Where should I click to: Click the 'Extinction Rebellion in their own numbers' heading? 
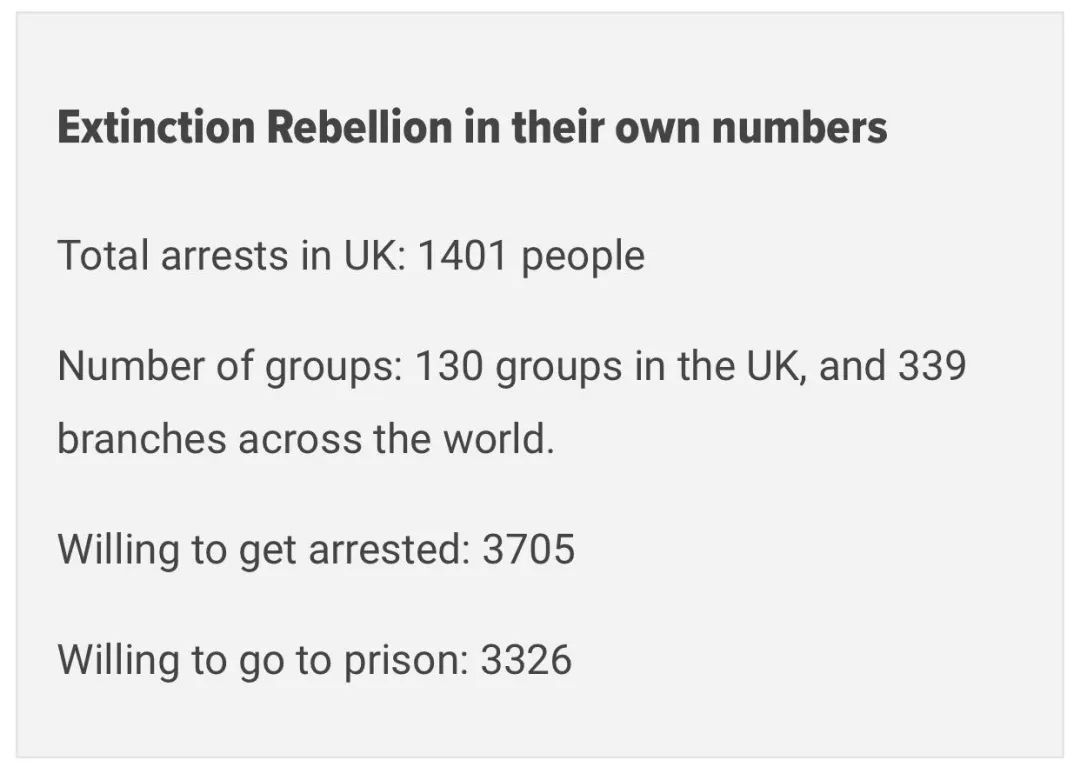472,128
